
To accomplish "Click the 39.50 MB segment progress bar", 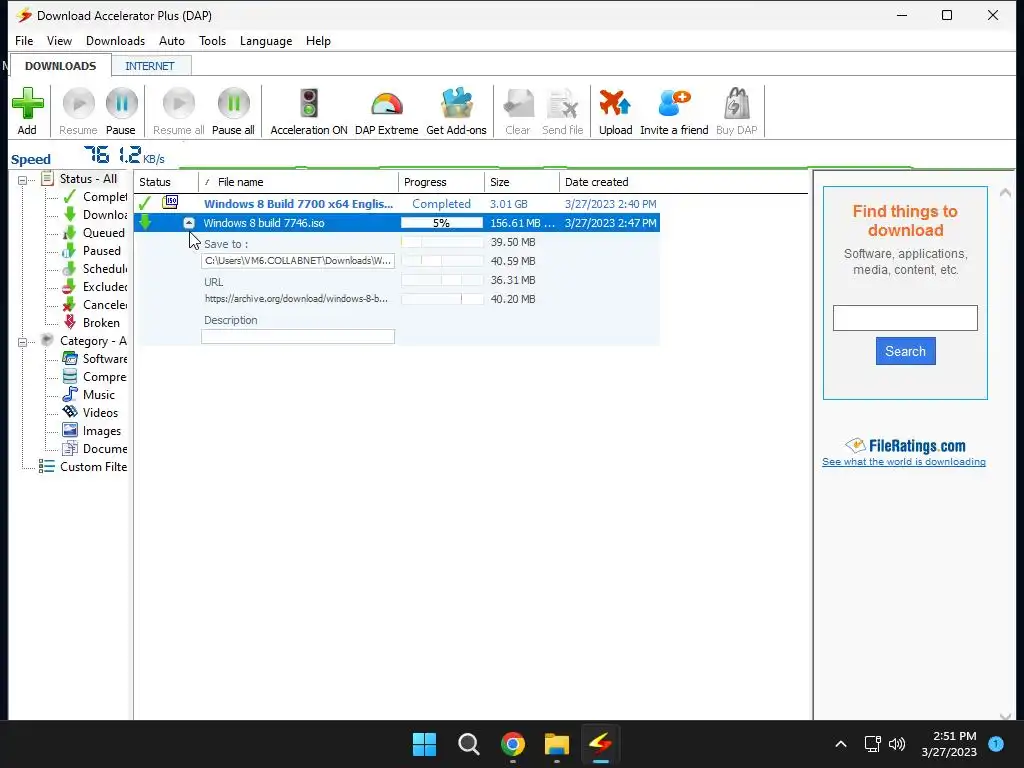I will coord(441,242).
